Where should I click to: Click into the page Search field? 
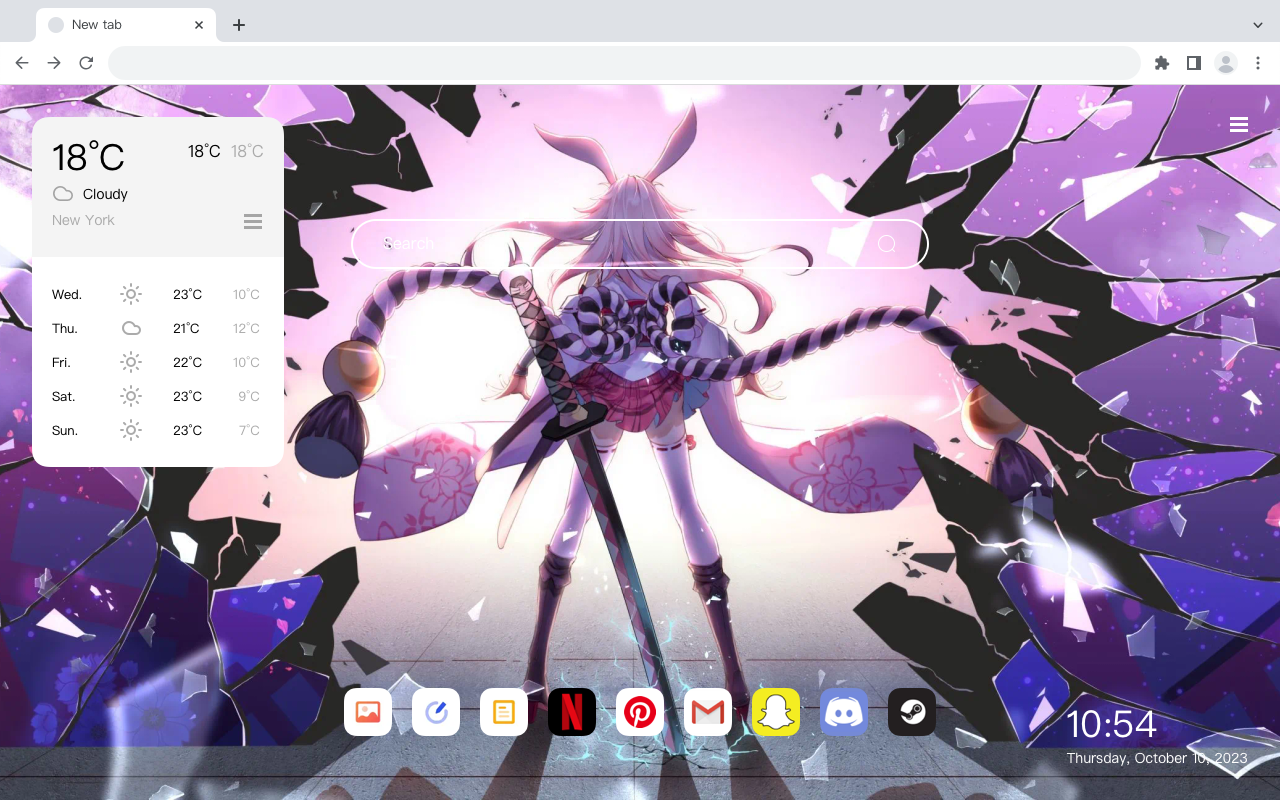click(640, 244)
